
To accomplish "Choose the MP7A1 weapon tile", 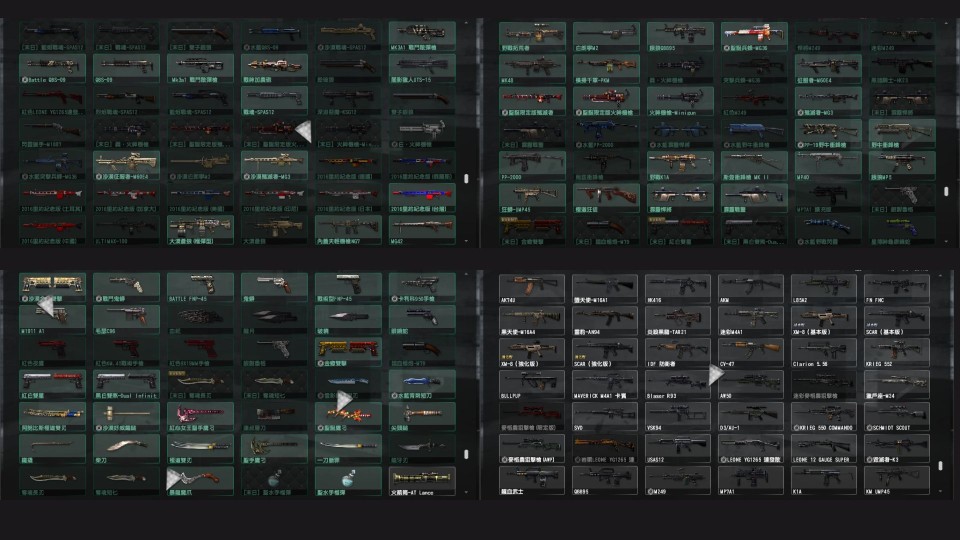I will [x=751, y=480].
